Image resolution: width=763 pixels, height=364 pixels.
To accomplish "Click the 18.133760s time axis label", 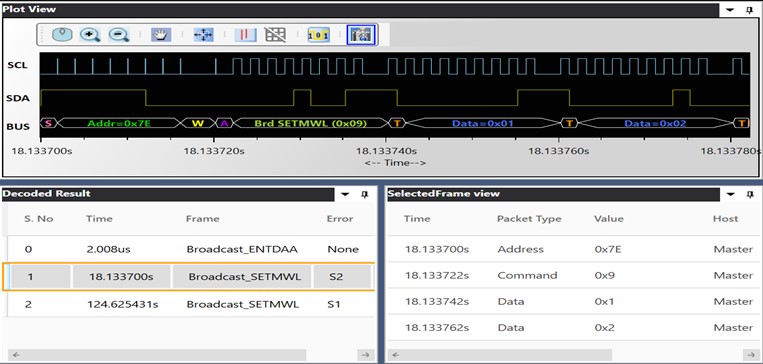I will pos(559,151).
